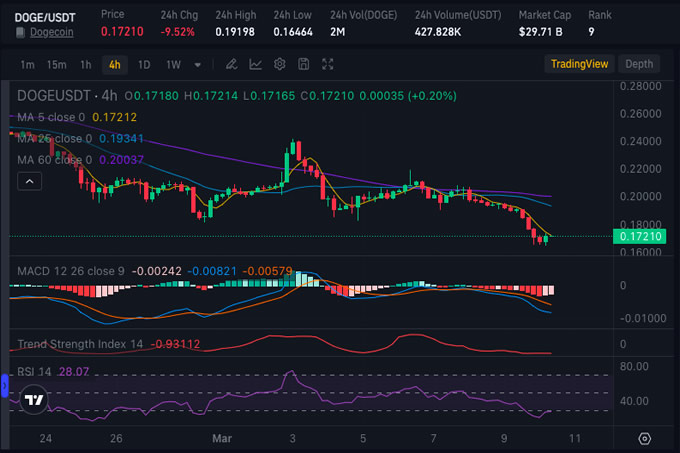Click the Trend Strength value -0.93112

click(175, 344)
